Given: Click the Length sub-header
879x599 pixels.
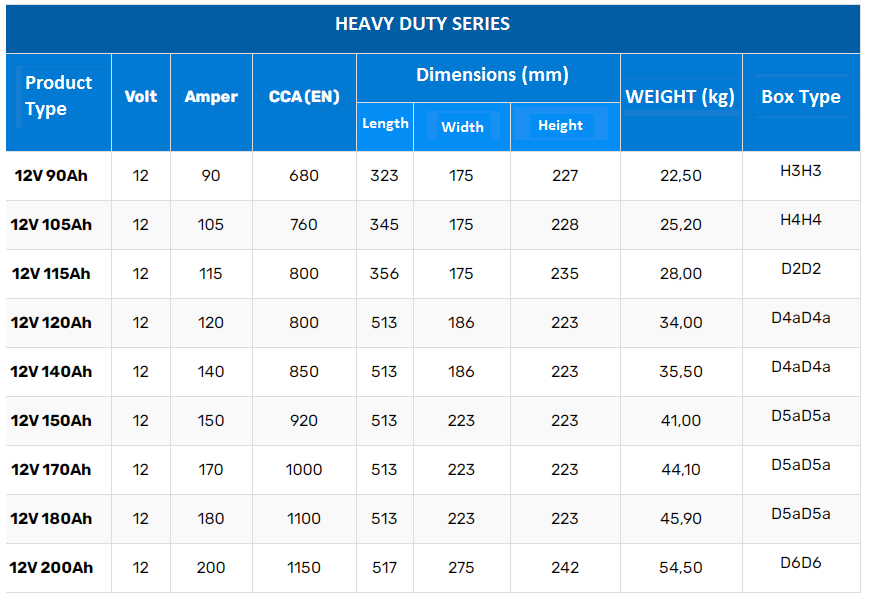Looking at the screenshot, I should pos(385,124).
